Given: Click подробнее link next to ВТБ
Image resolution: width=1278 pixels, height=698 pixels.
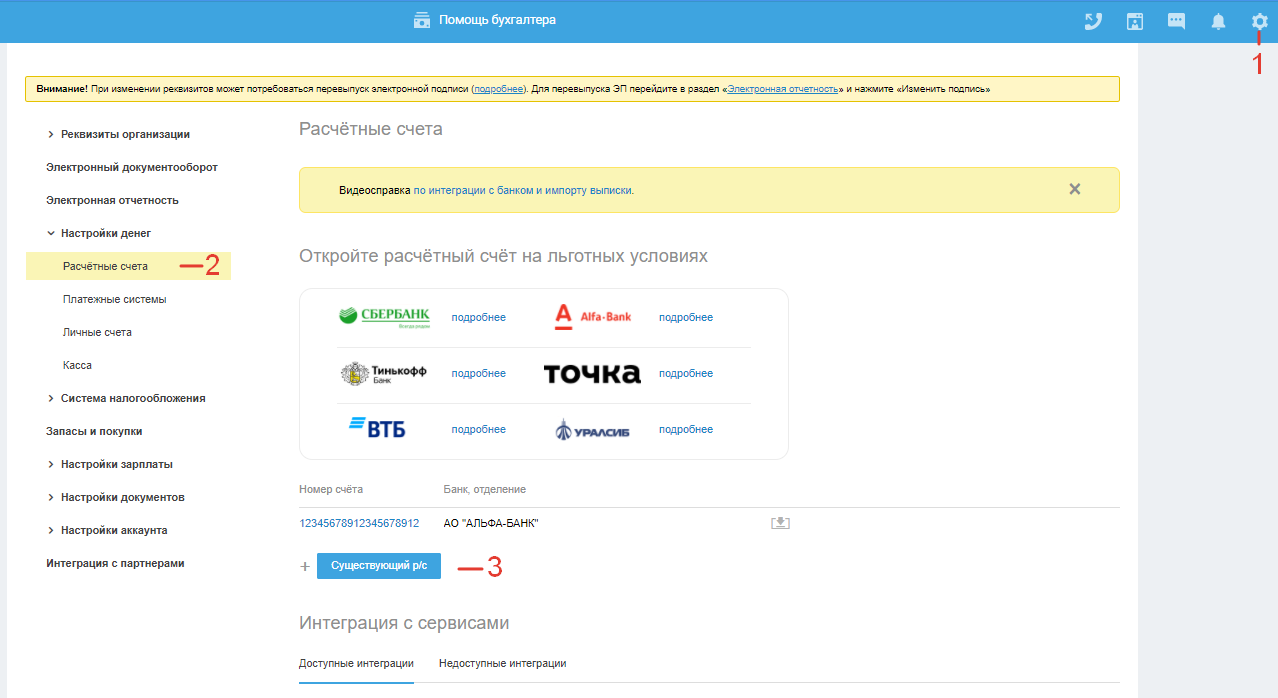Looking at the screenshot, I should pos(478,429).
